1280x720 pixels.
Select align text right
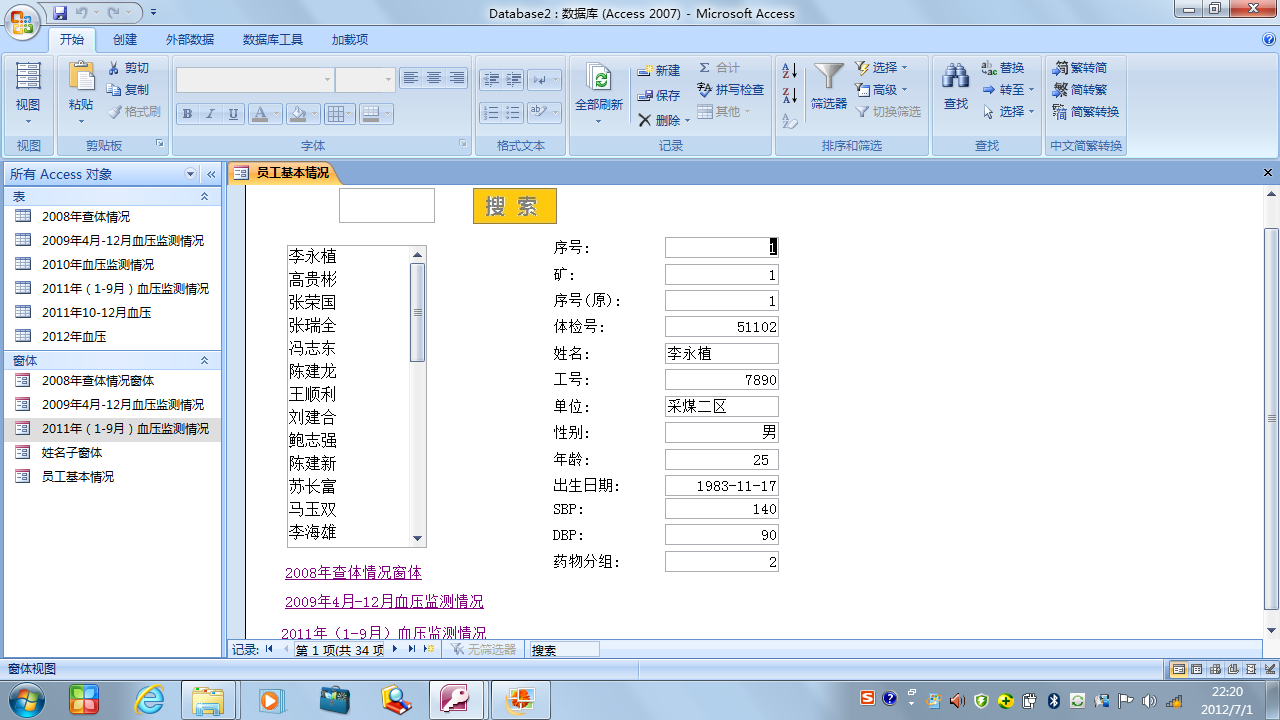pyautogui.click(x=457, y=78)
